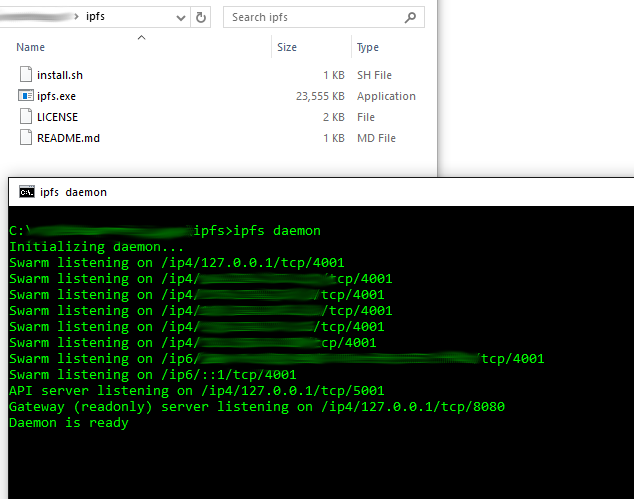Click the LICENSE file icon
The width and height of the screenshot is (634, 499).
[x=26, y=116]
